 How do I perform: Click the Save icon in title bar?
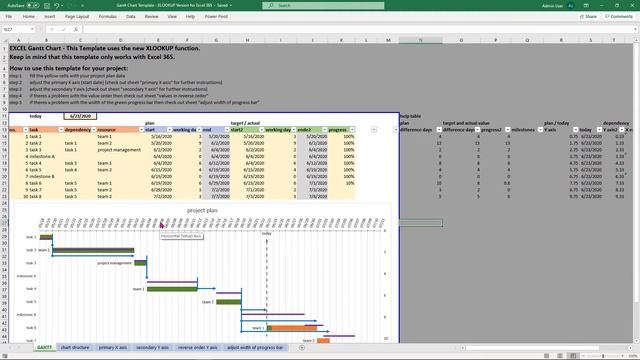click(47, 5)
